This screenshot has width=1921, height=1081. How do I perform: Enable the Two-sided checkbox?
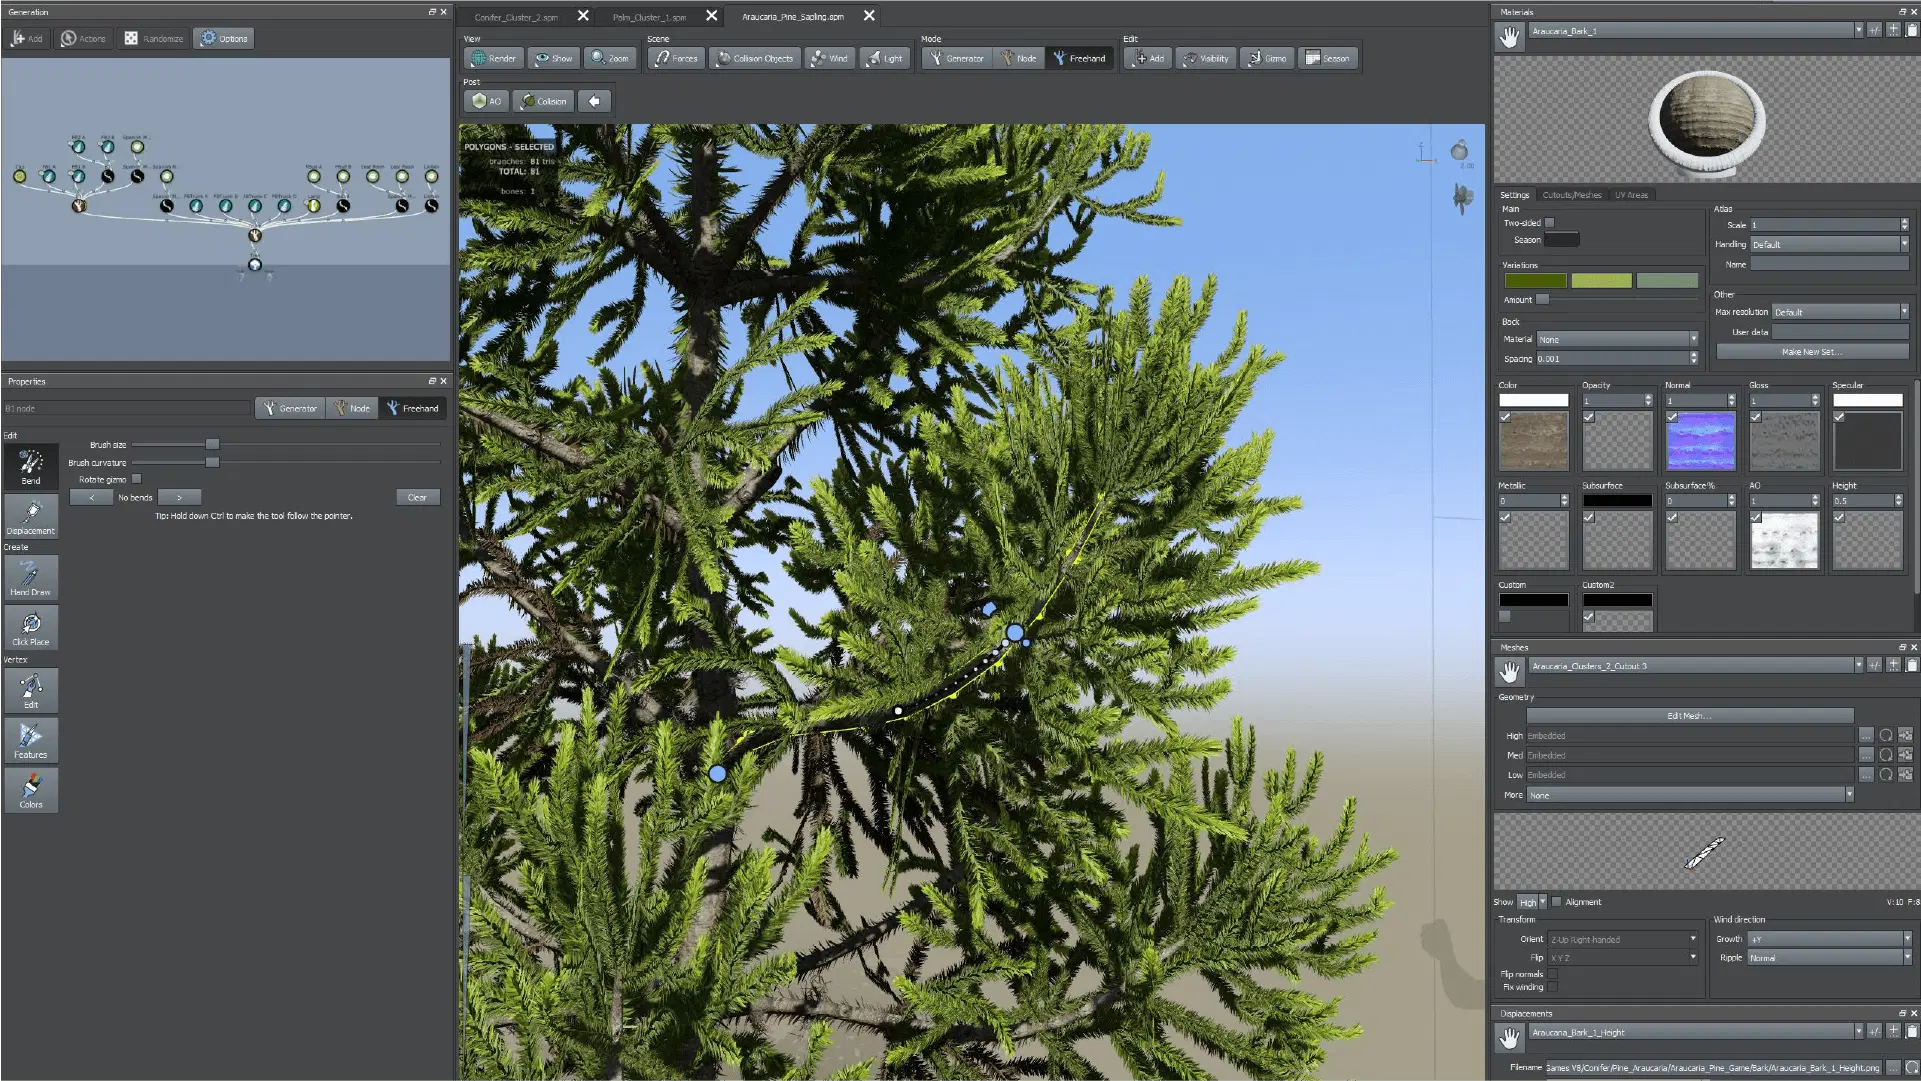click(1549, 223)
